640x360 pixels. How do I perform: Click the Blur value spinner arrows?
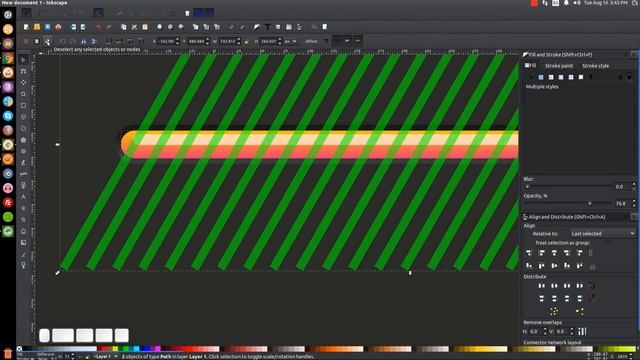point(634,187)
